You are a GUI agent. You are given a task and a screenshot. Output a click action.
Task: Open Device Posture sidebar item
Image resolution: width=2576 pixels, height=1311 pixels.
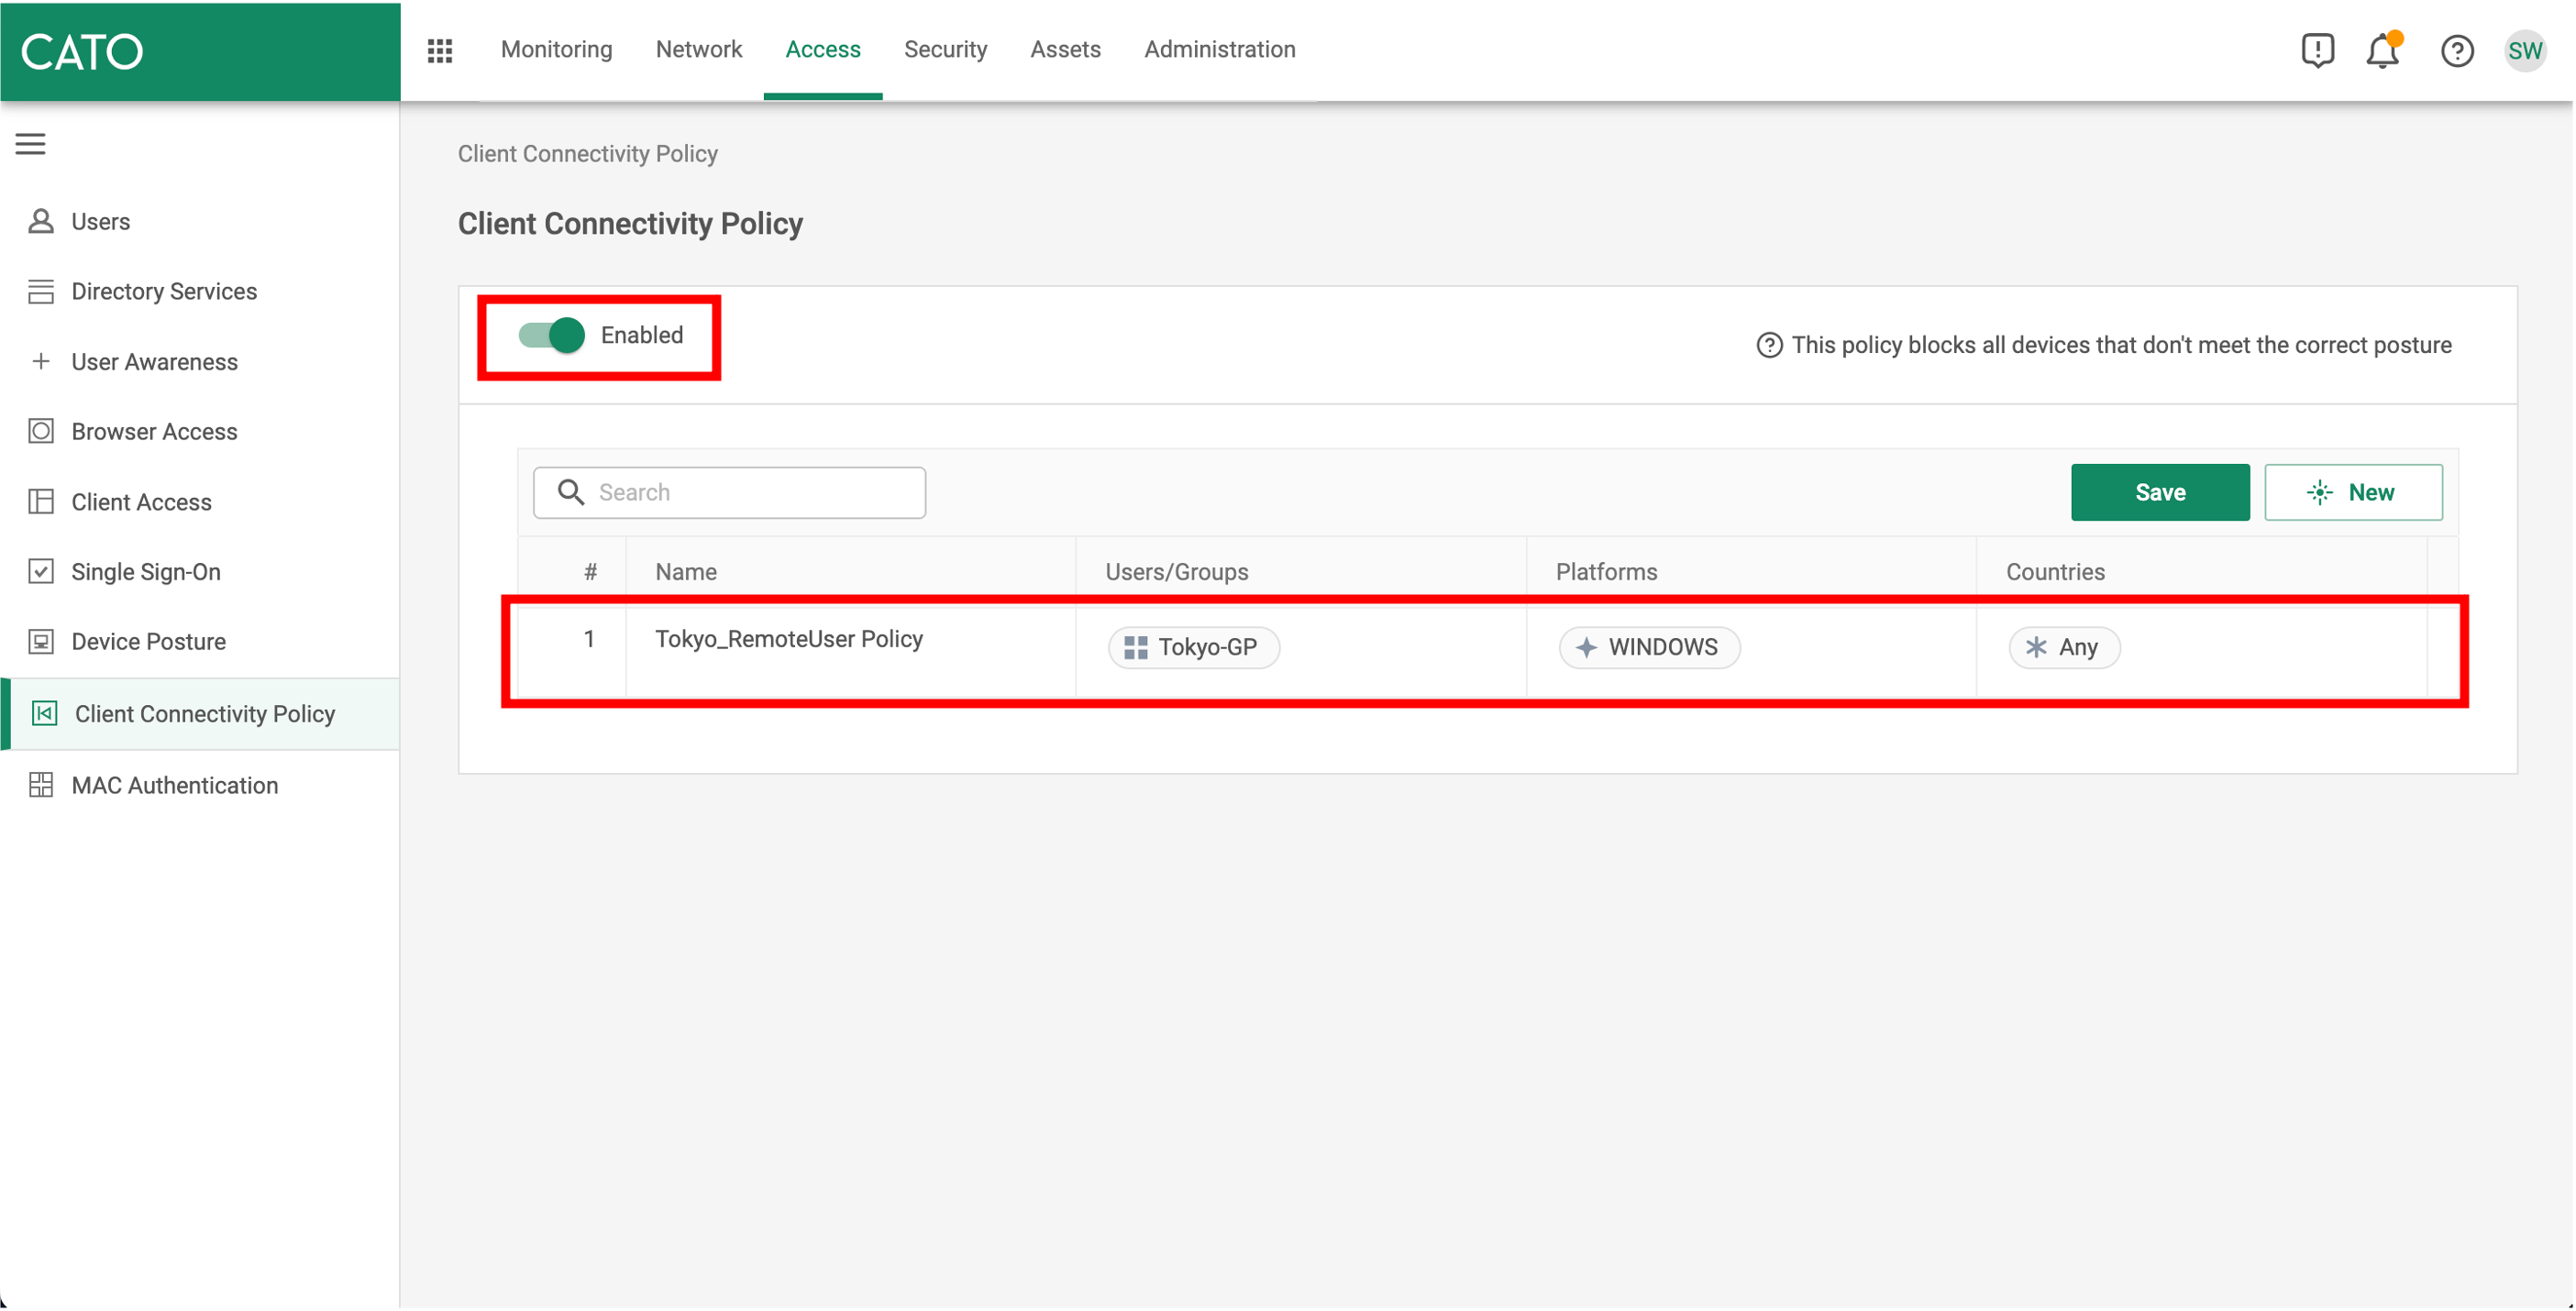(200, 641)
